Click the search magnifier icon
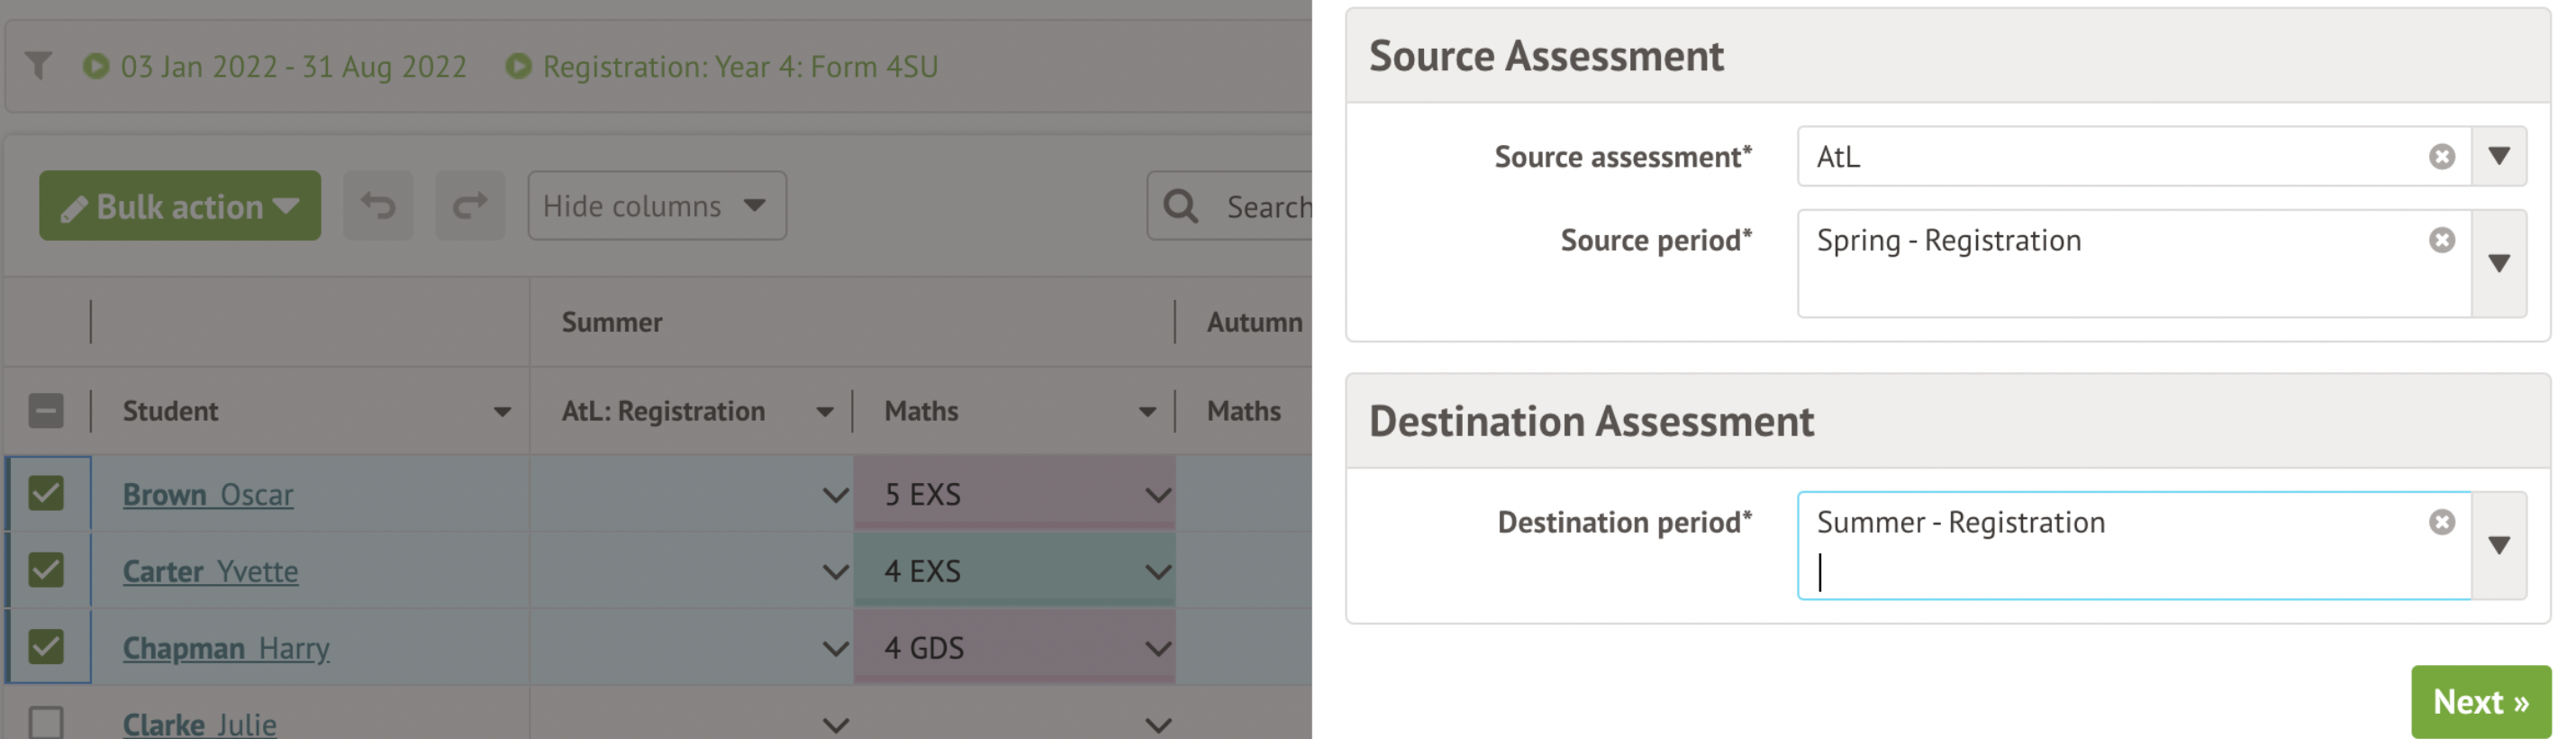Viewport: 2576px width, 739px height. click(x=1181, y=206)
